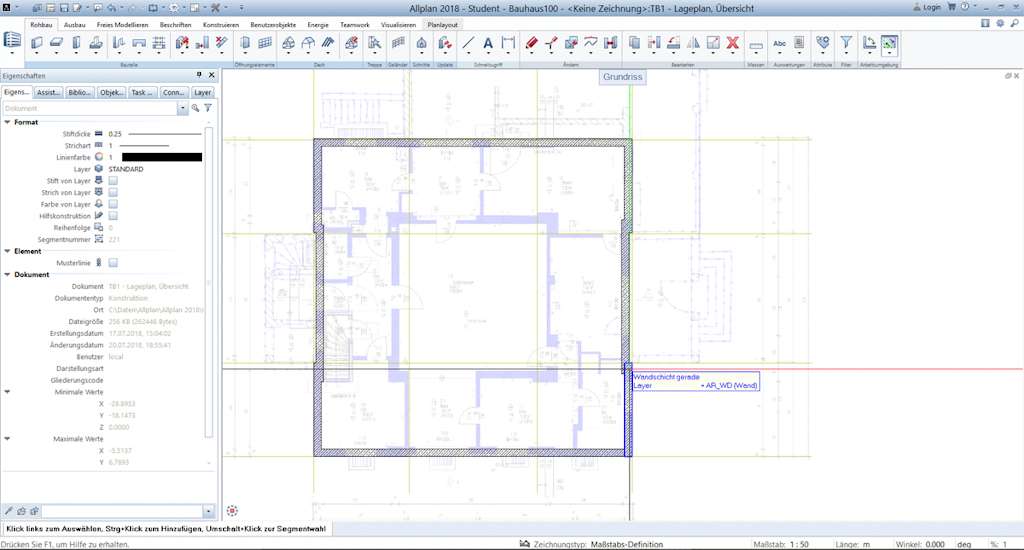The width and height of the screenshot is (1024, 550).
Task: Collapse the Format section
Action: point(8,122)
